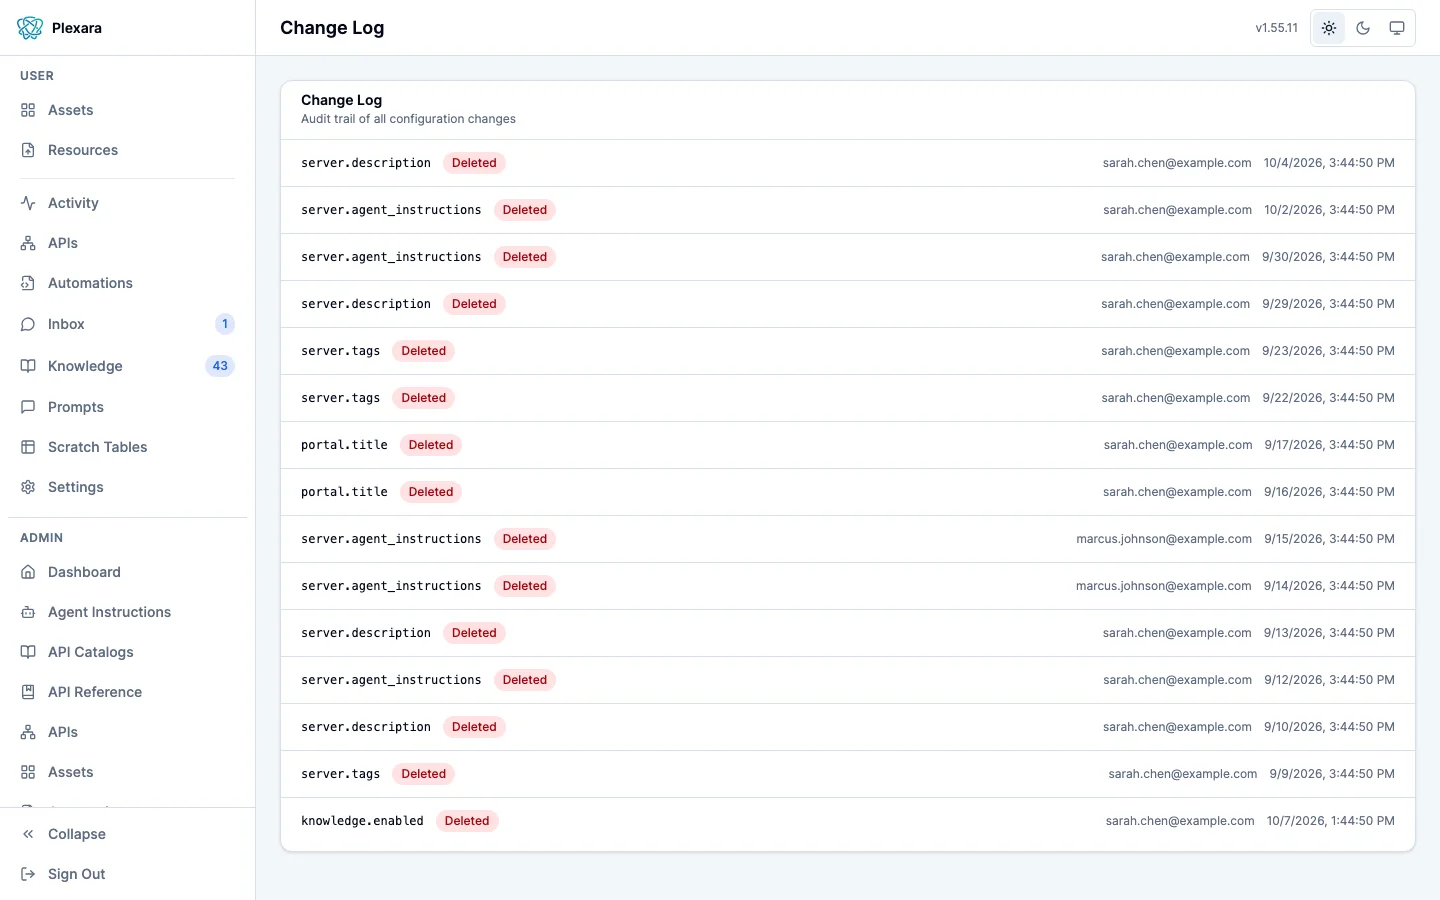Click marcus.johnson@example.com on the 9/15/2026 row

[x=1164, y=539]
